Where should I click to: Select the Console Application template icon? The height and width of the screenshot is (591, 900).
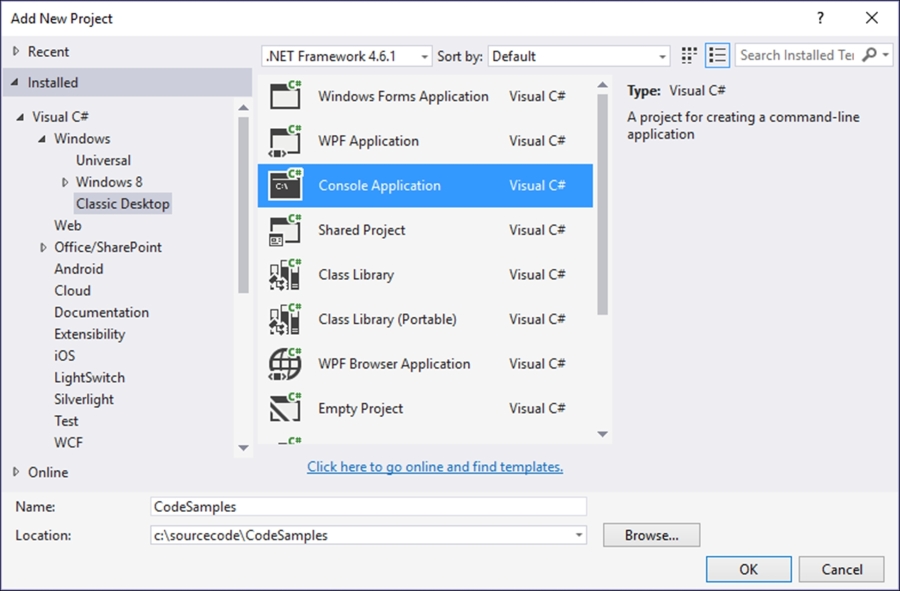(285, 186)
